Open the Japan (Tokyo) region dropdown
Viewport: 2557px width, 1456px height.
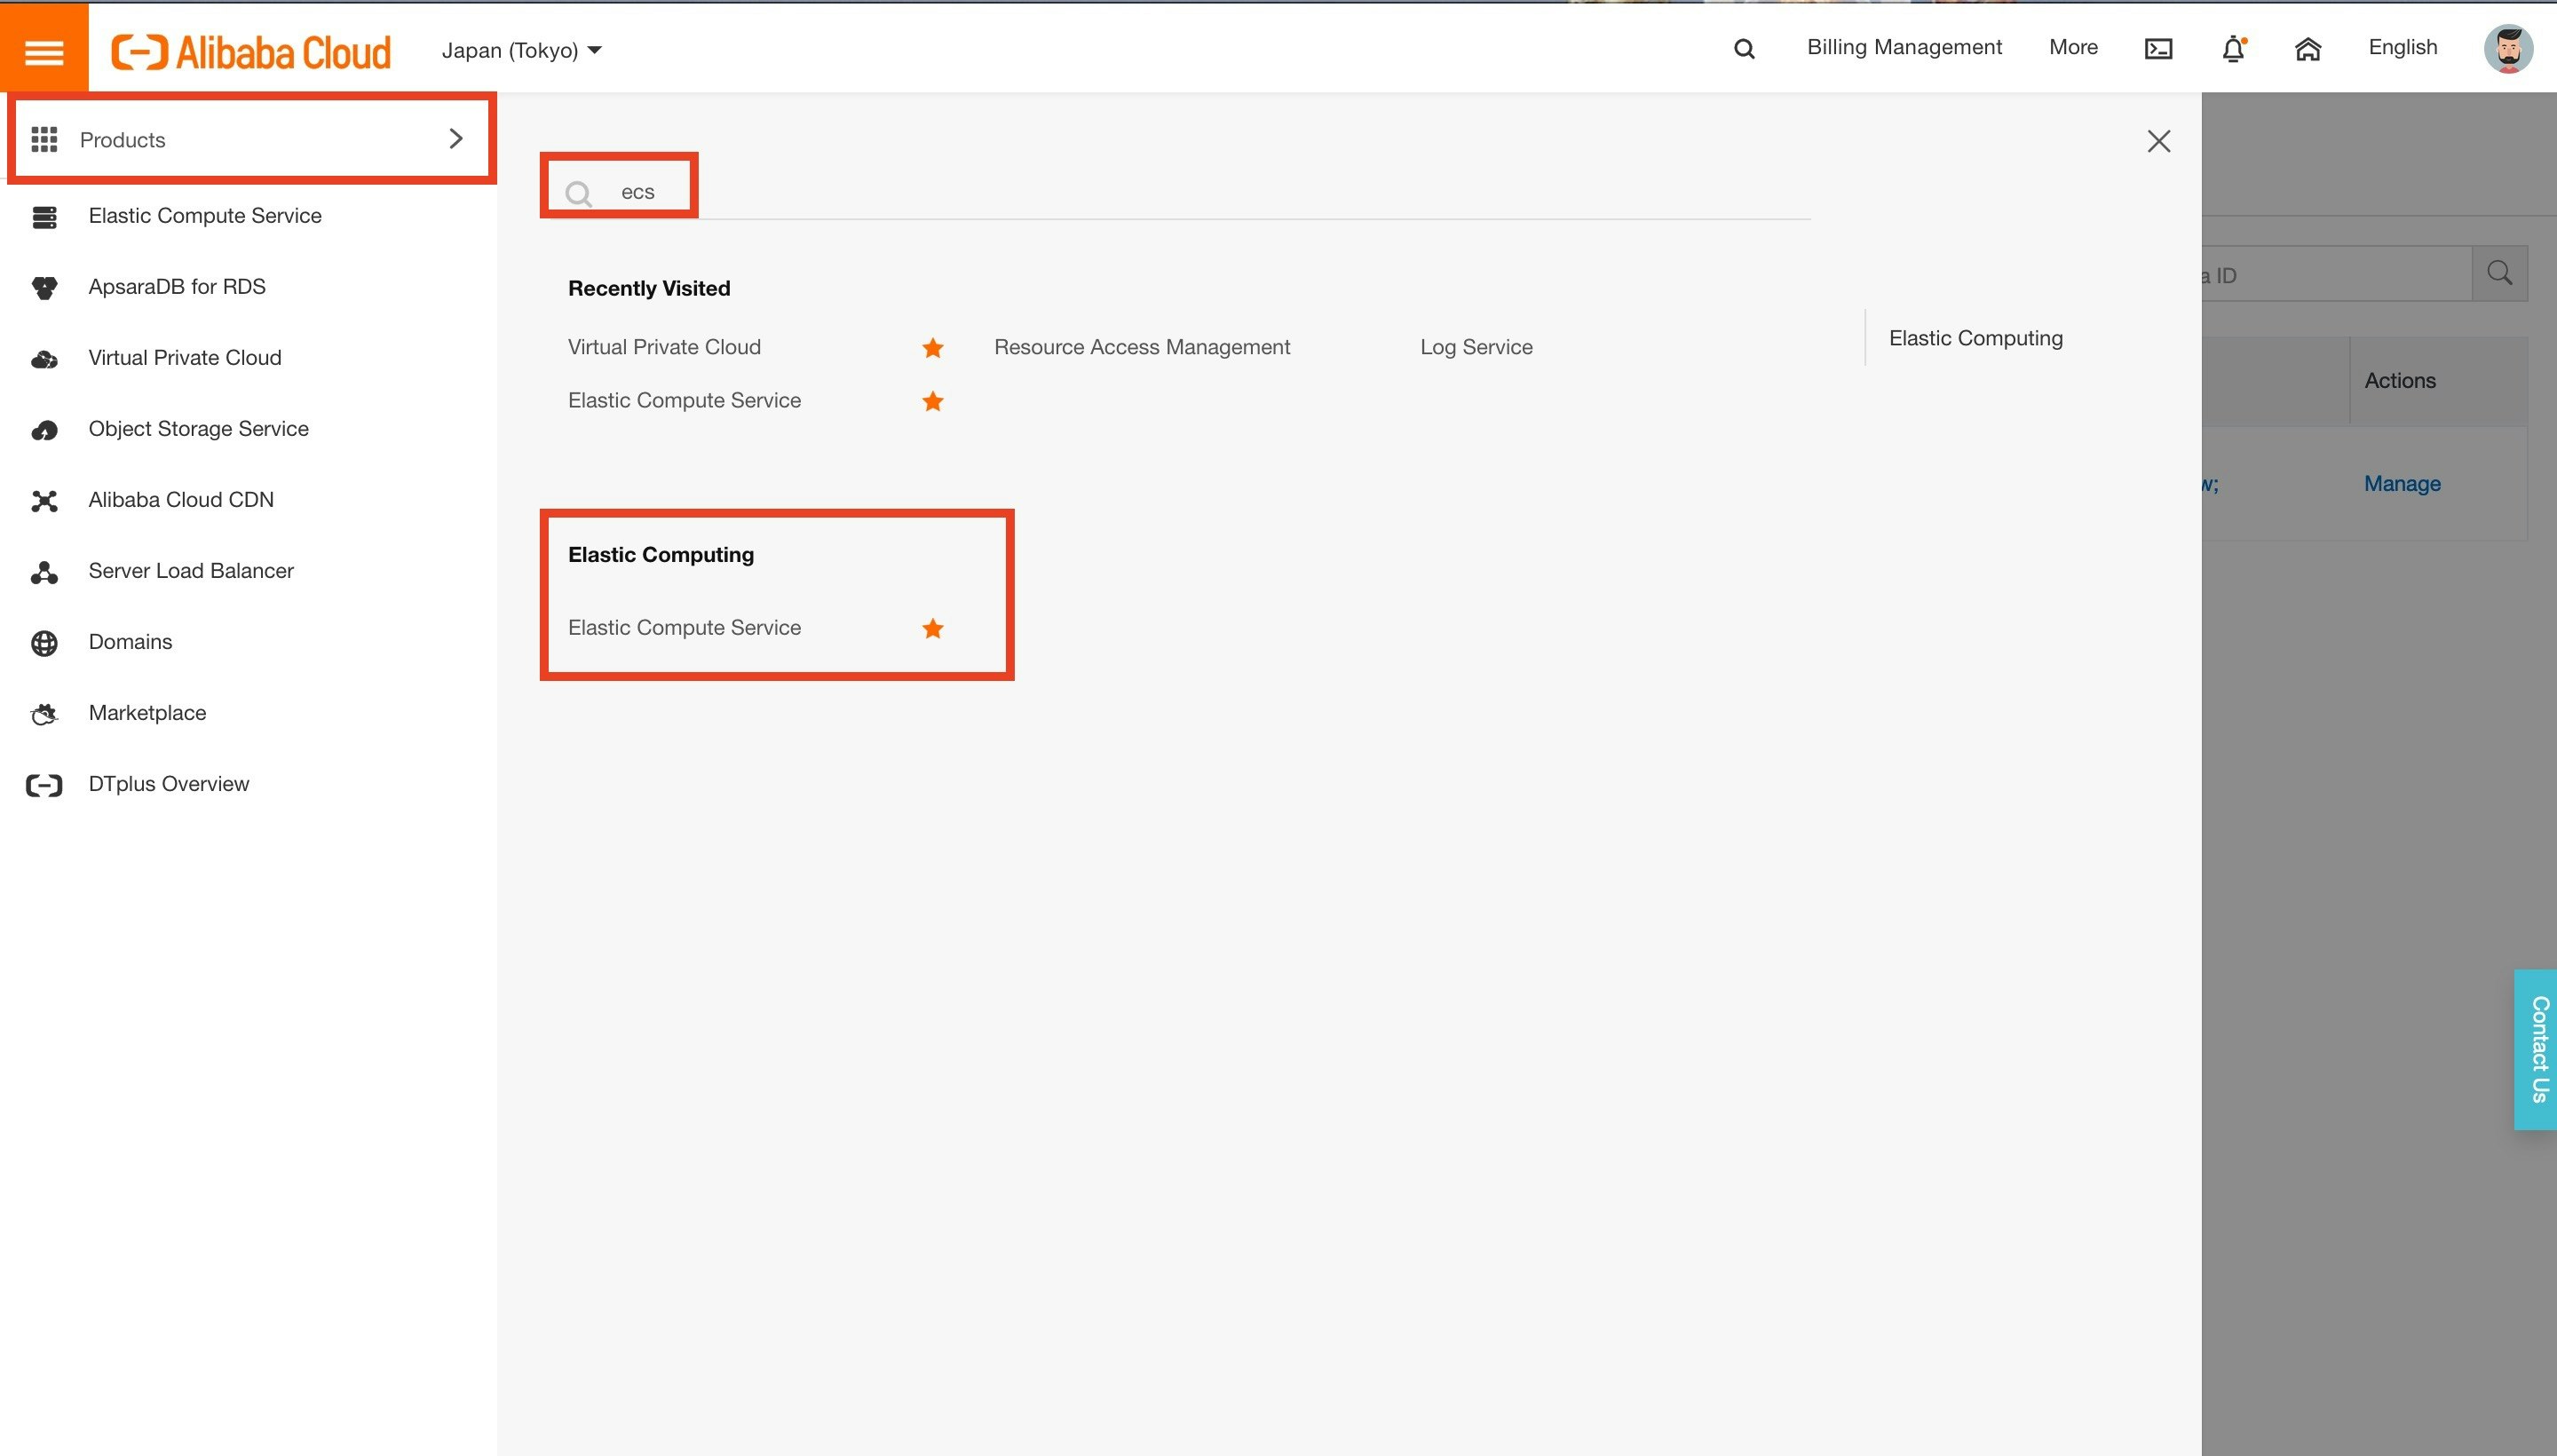point(521,50)
